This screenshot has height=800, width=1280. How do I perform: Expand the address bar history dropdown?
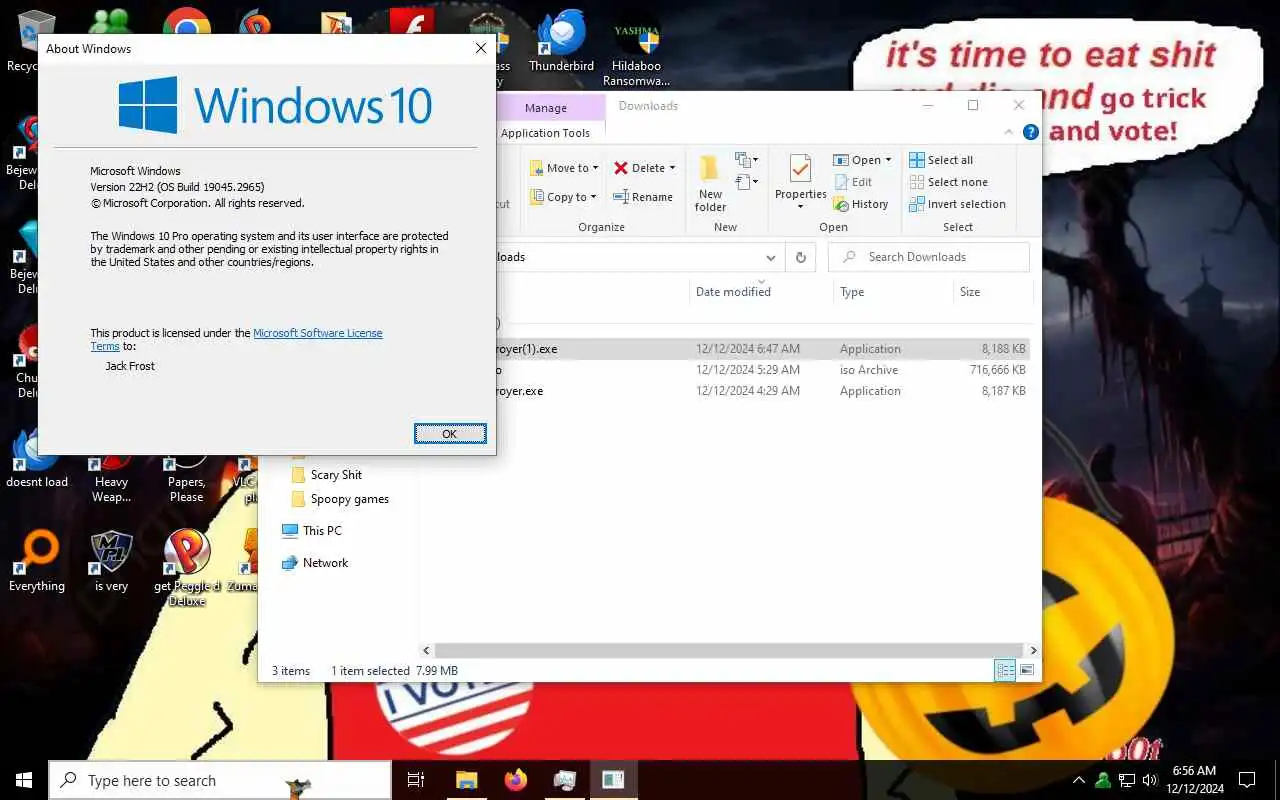[x=770, y=257]
